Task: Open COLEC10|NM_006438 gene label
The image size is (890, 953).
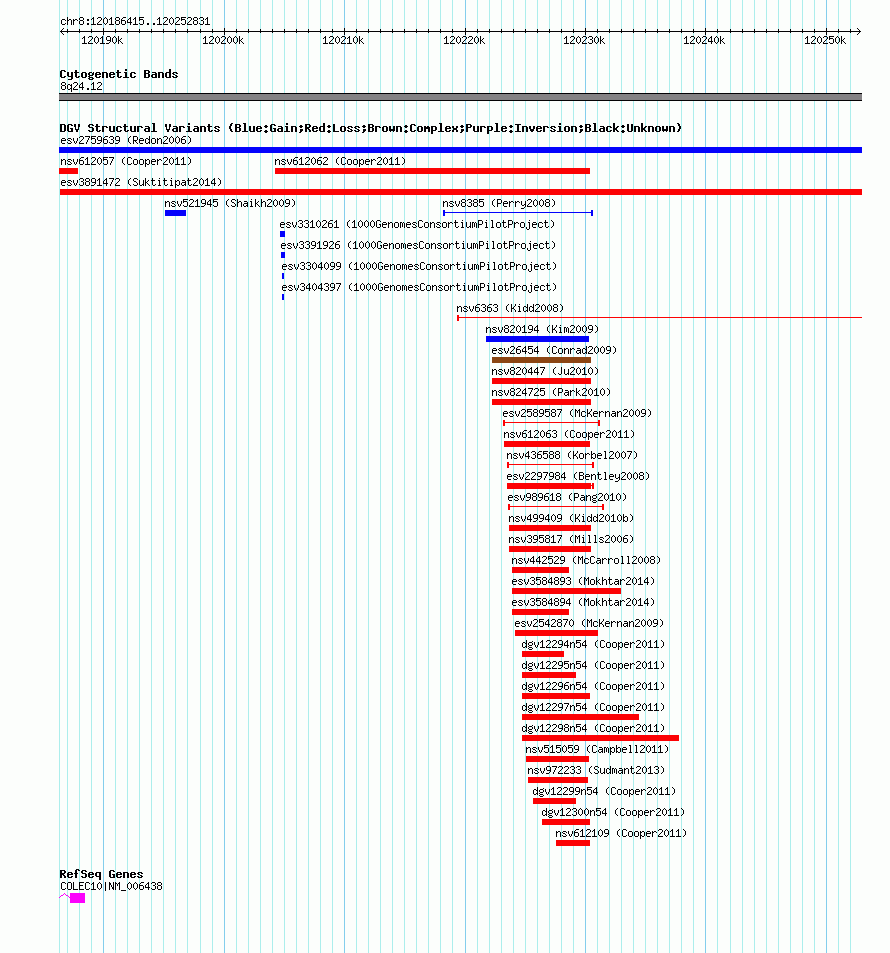Action: coord(111,887)
